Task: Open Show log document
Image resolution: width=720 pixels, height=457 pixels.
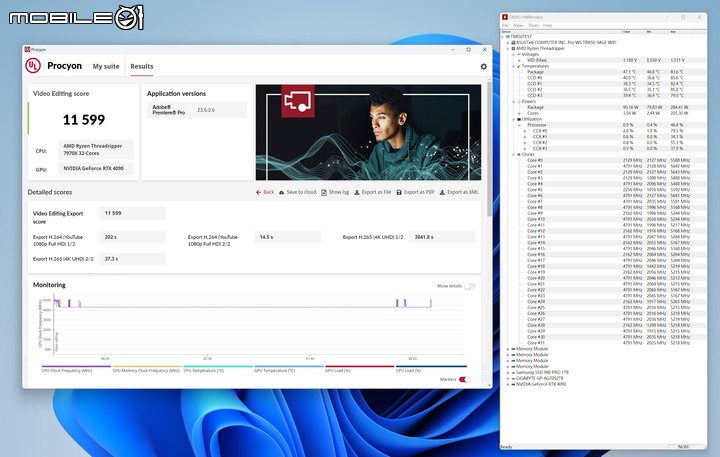Action: (335, 192)
